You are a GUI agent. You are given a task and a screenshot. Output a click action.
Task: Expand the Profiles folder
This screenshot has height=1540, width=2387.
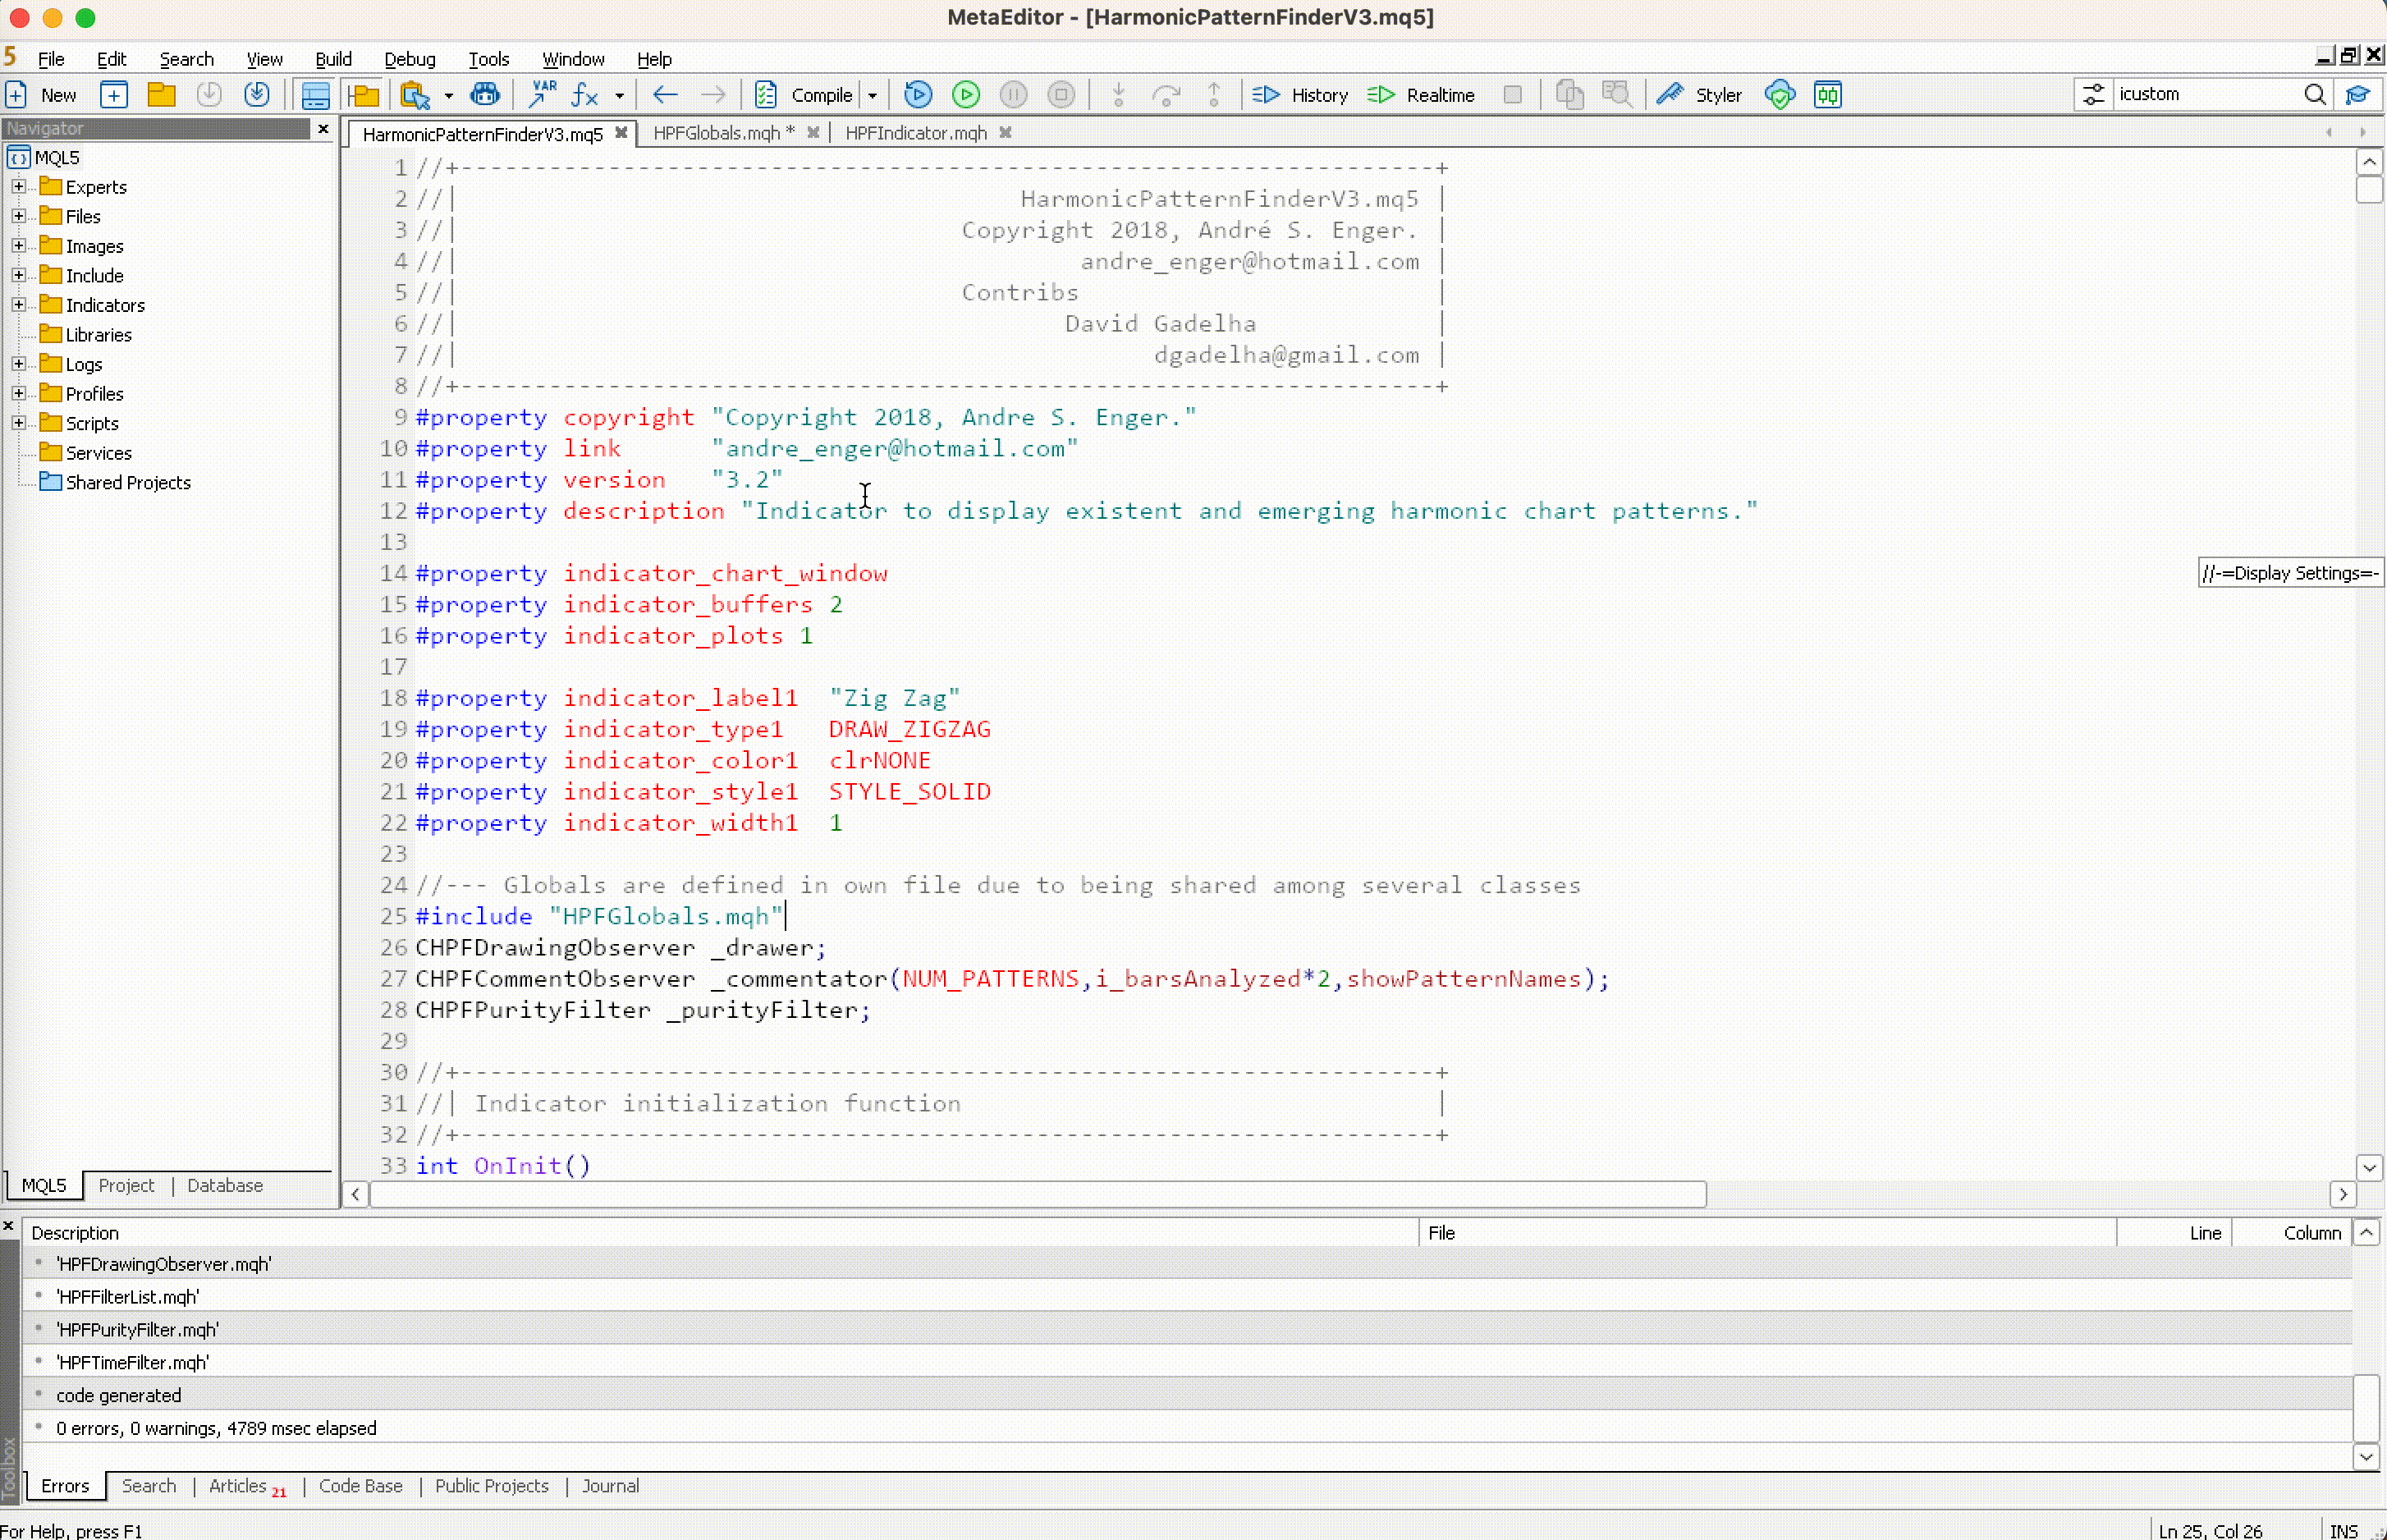coord(18,394)
